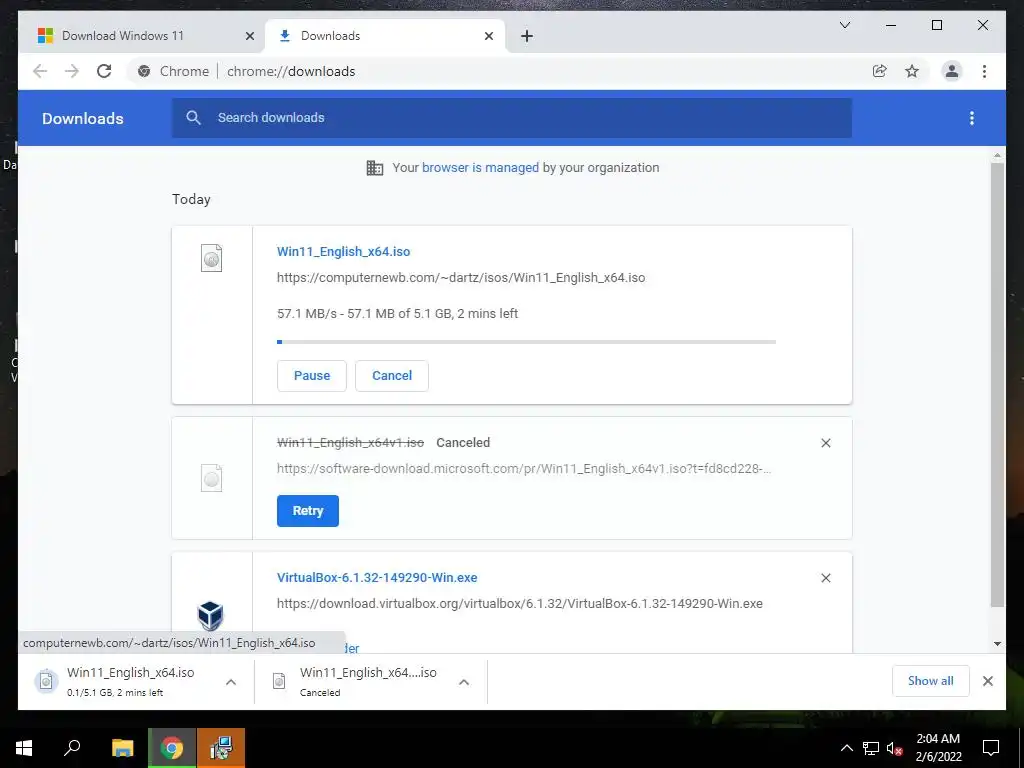Cancel the Win11_English_x64.iso download

392,376
